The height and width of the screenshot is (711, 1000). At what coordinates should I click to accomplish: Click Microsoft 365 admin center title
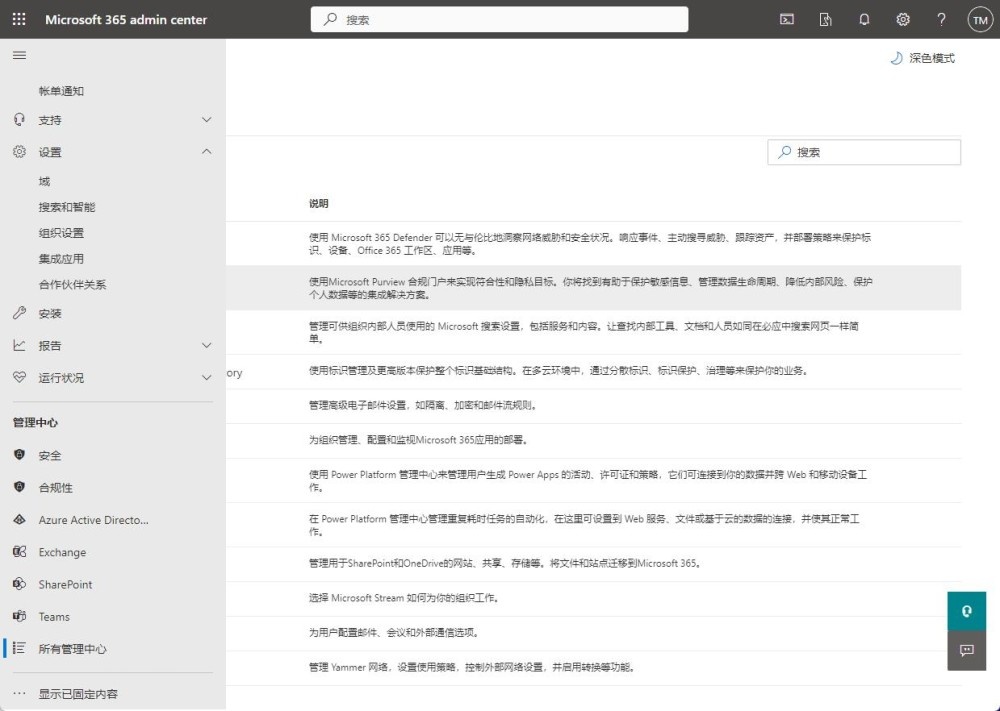pos(126,20)
